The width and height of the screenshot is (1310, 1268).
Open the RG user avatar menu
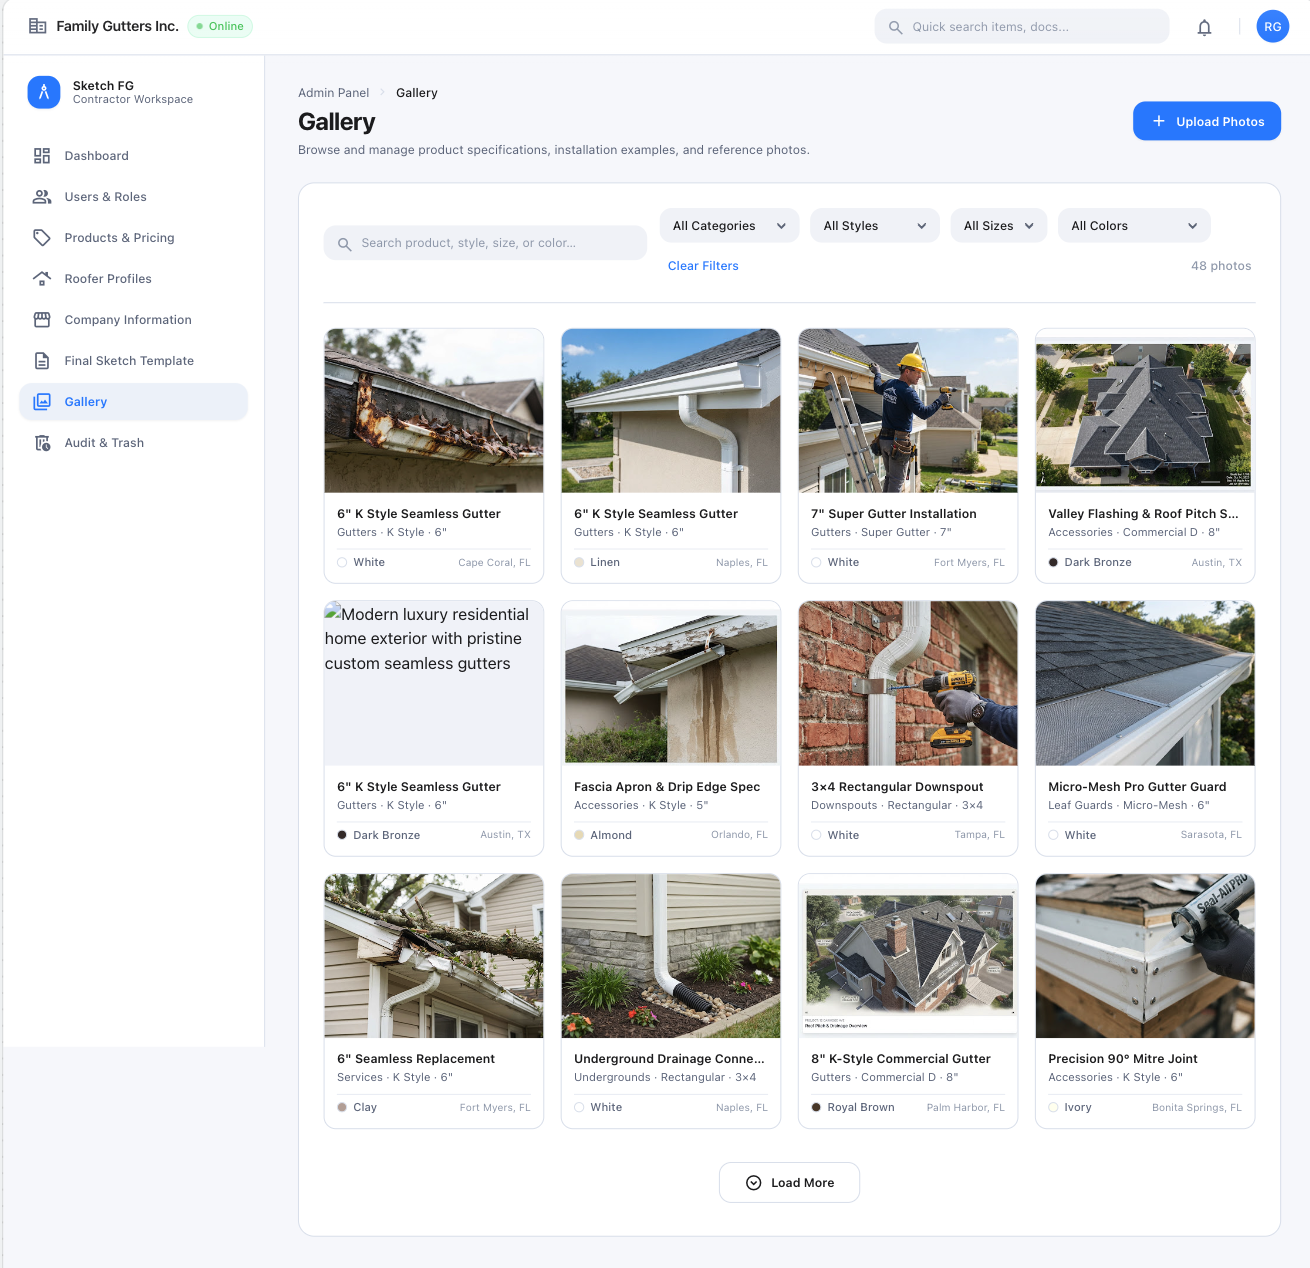[1272, 27]
